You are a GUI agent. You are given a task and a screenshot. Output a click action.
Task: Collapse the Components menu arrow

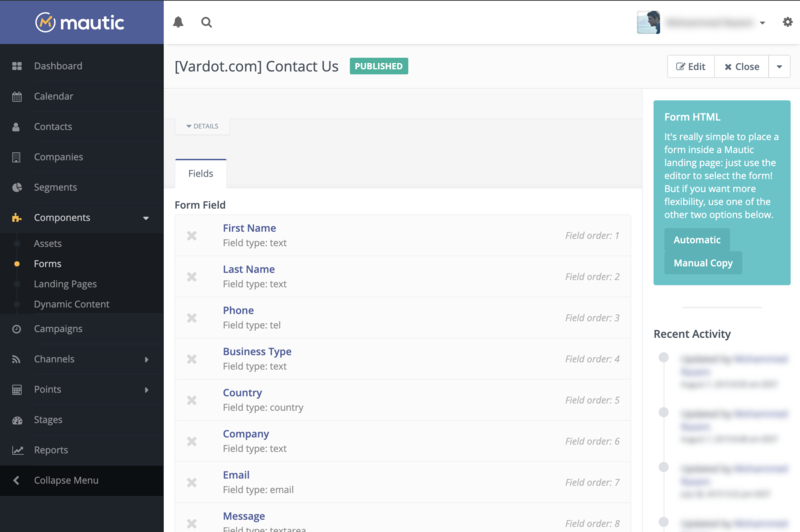(x=146, y=218)
